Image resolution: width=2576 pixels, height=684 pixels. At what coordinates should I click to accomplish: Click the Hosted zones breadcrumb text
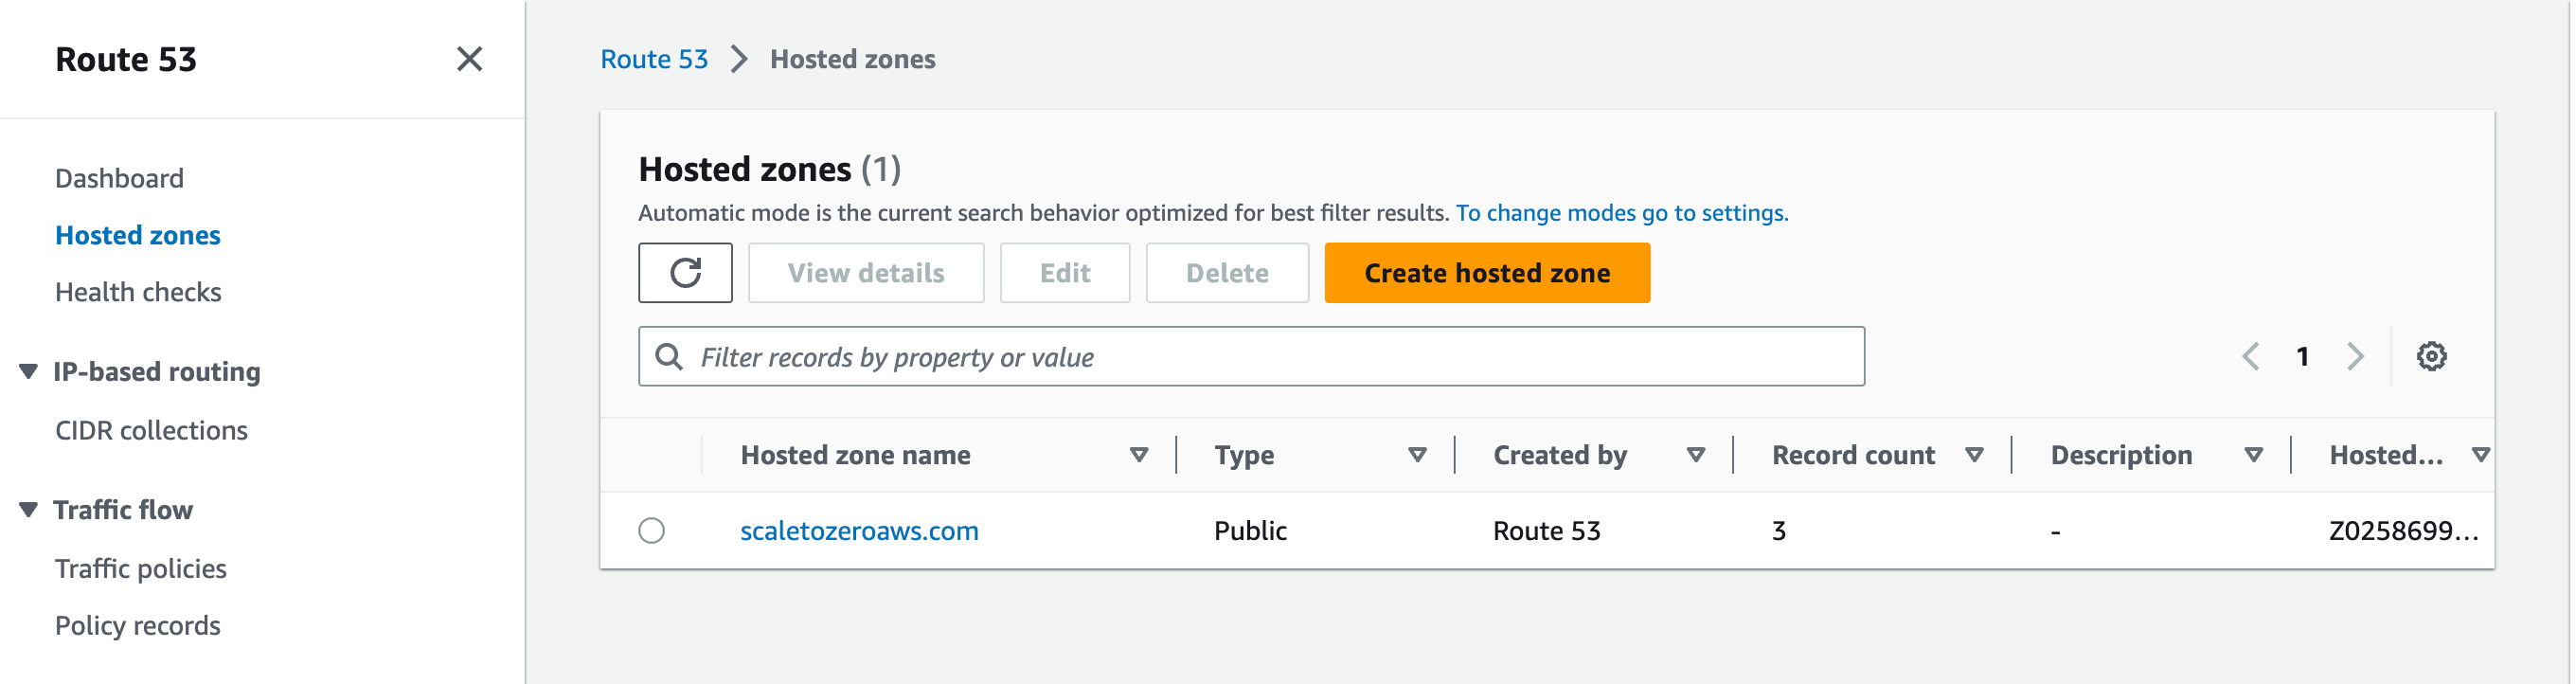click(852, 59)
